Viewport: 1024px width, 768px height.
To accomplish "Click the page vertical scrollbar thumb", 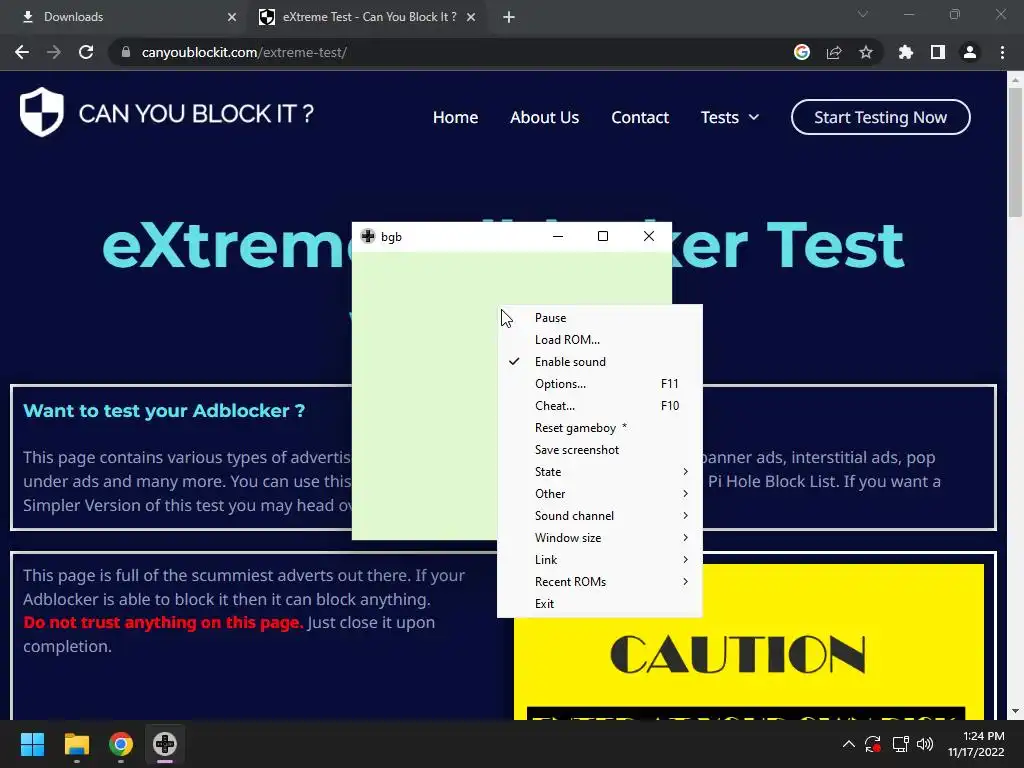I will click(x=1015, y=152).
